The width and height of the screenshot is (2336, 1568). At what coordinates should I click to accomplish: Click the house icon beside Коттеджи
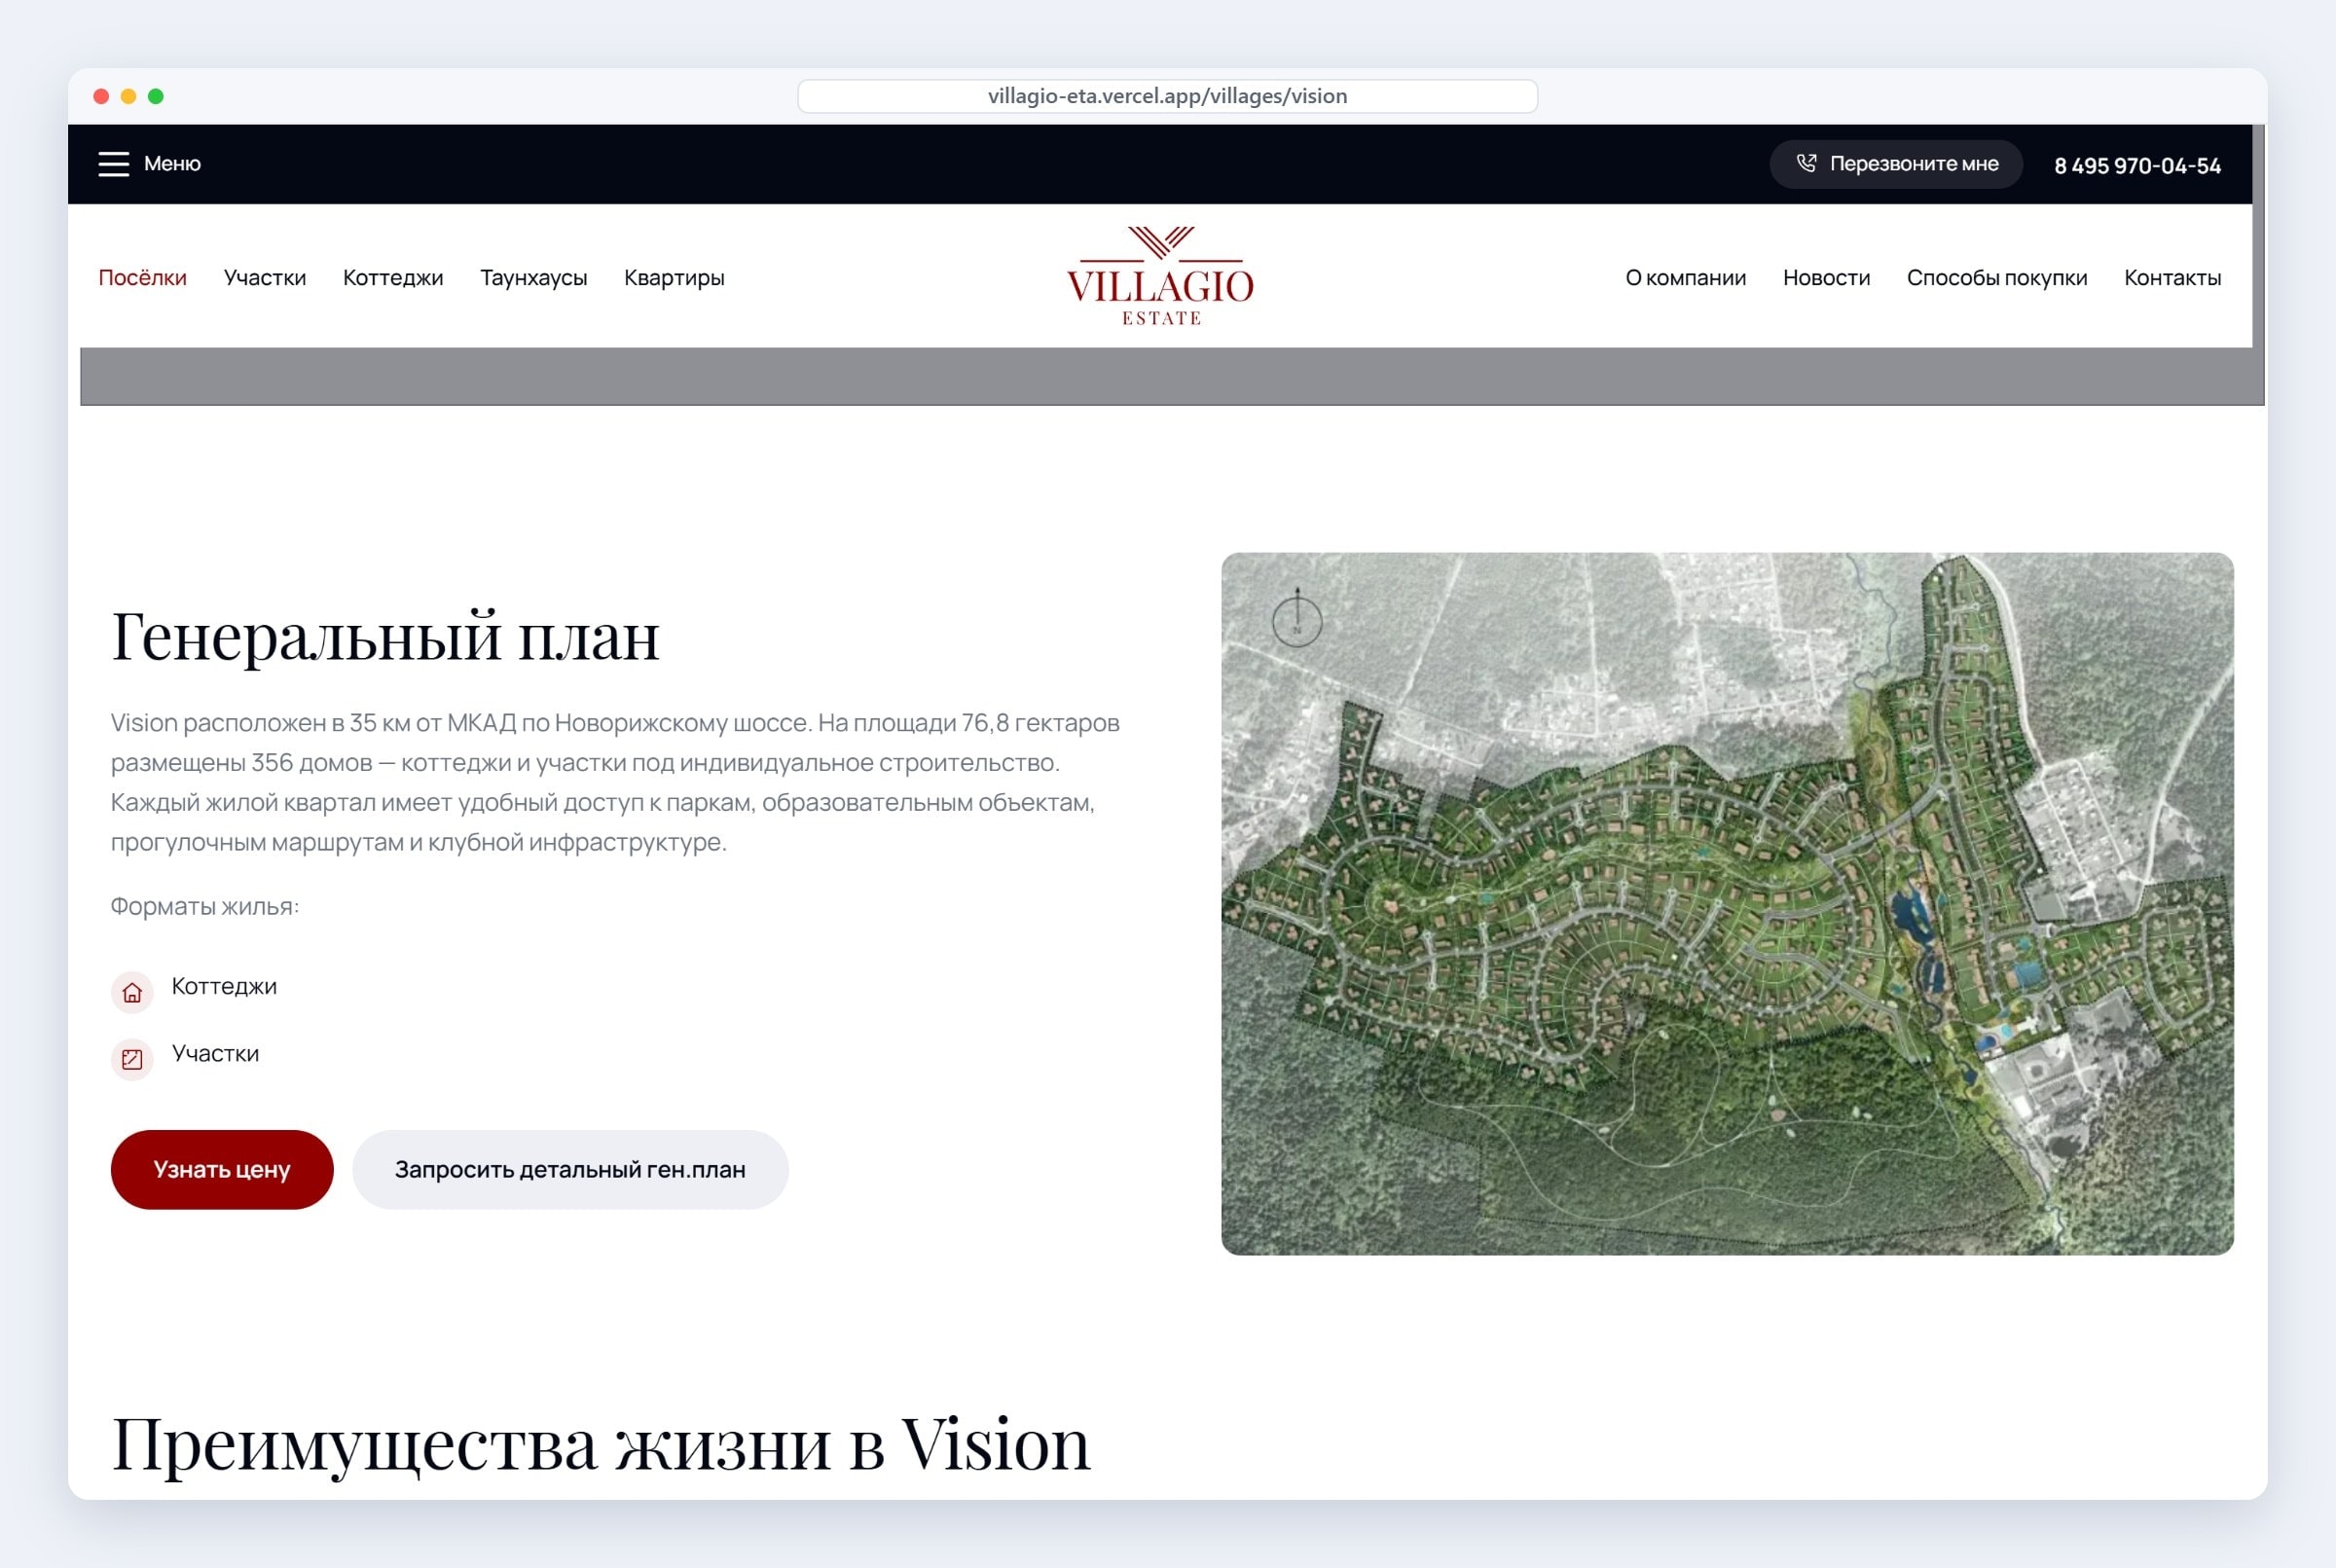tap(132, 992)
